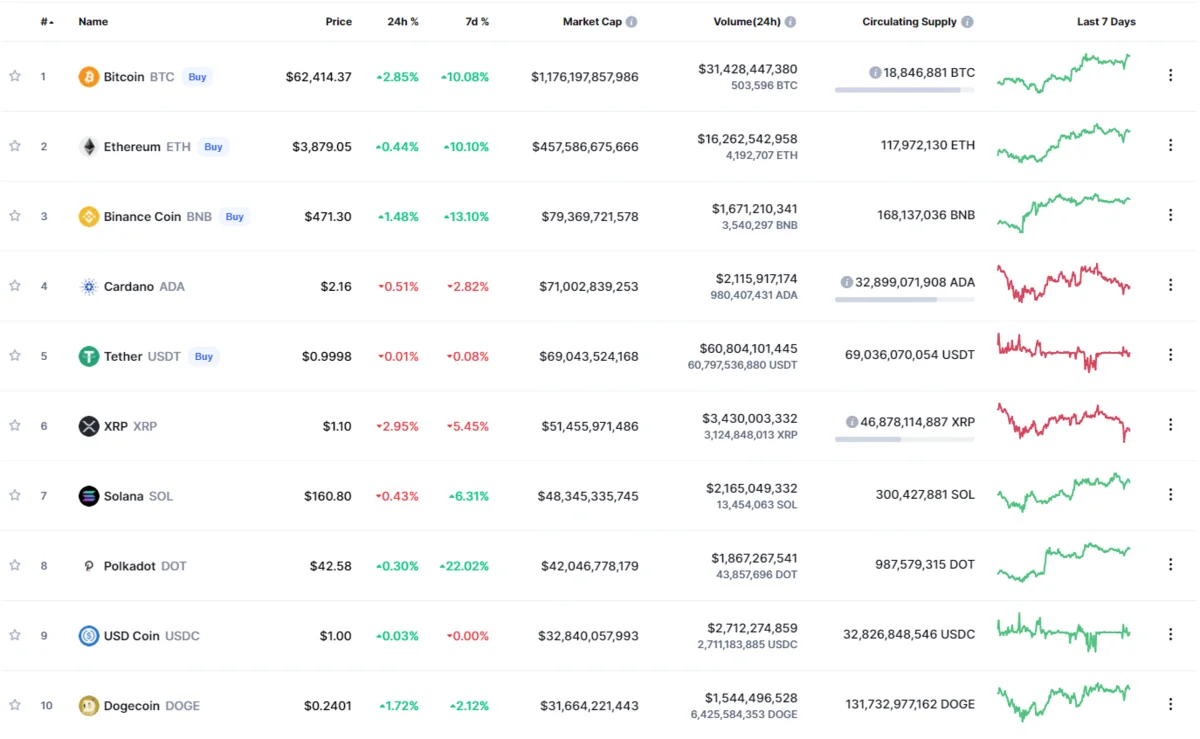The image size is (1200, 739).
Task: Toggle the watchlist star for Tether
Action: (x=15, y=356)
